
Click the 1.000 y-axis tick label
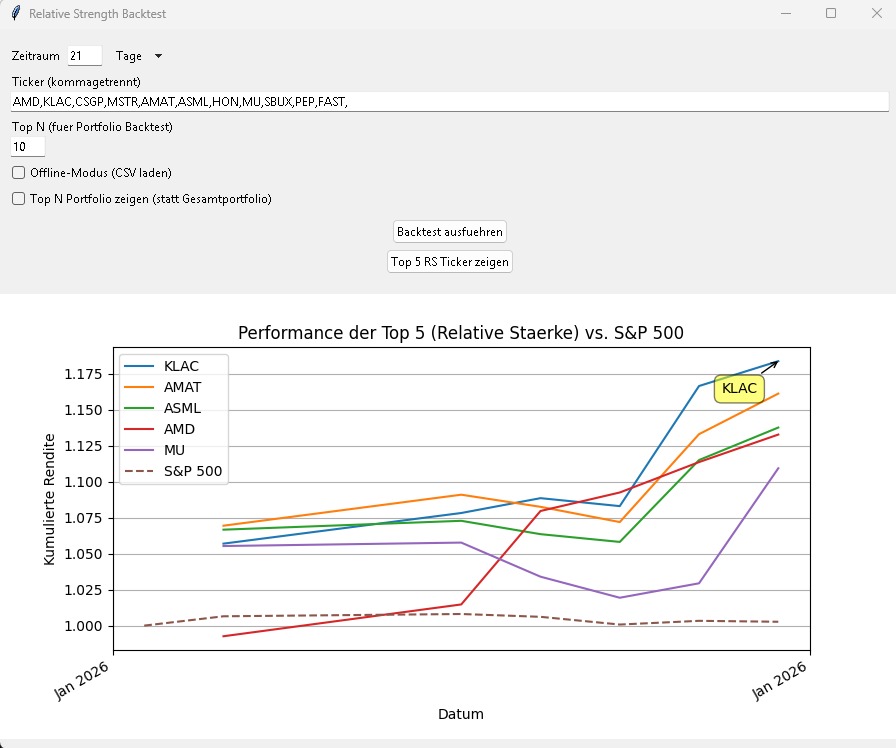pyautogui.click(x=83, y=626)
